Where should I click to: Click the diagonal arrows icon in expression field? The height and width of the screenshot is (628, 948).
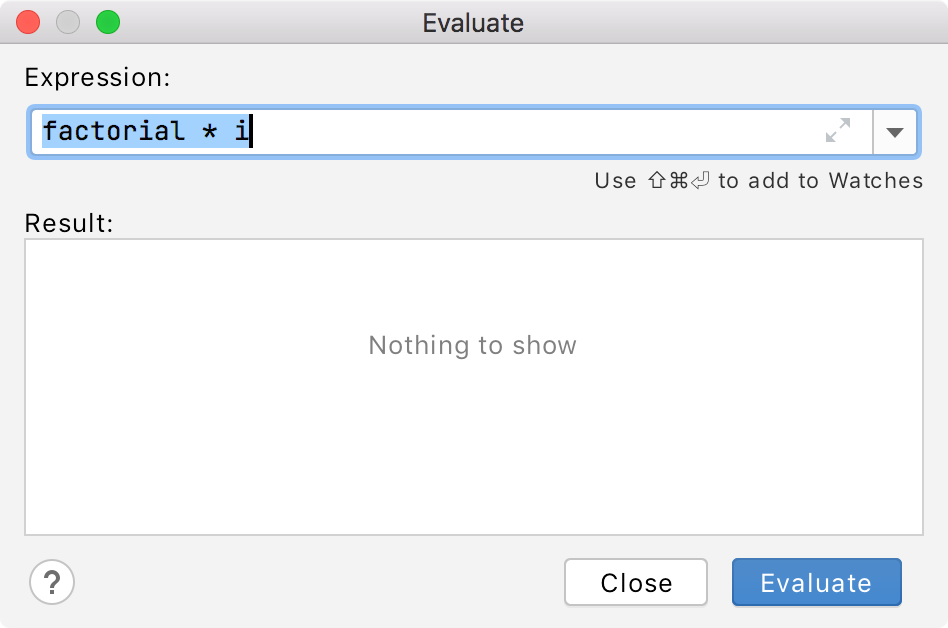tap(838, 131)
